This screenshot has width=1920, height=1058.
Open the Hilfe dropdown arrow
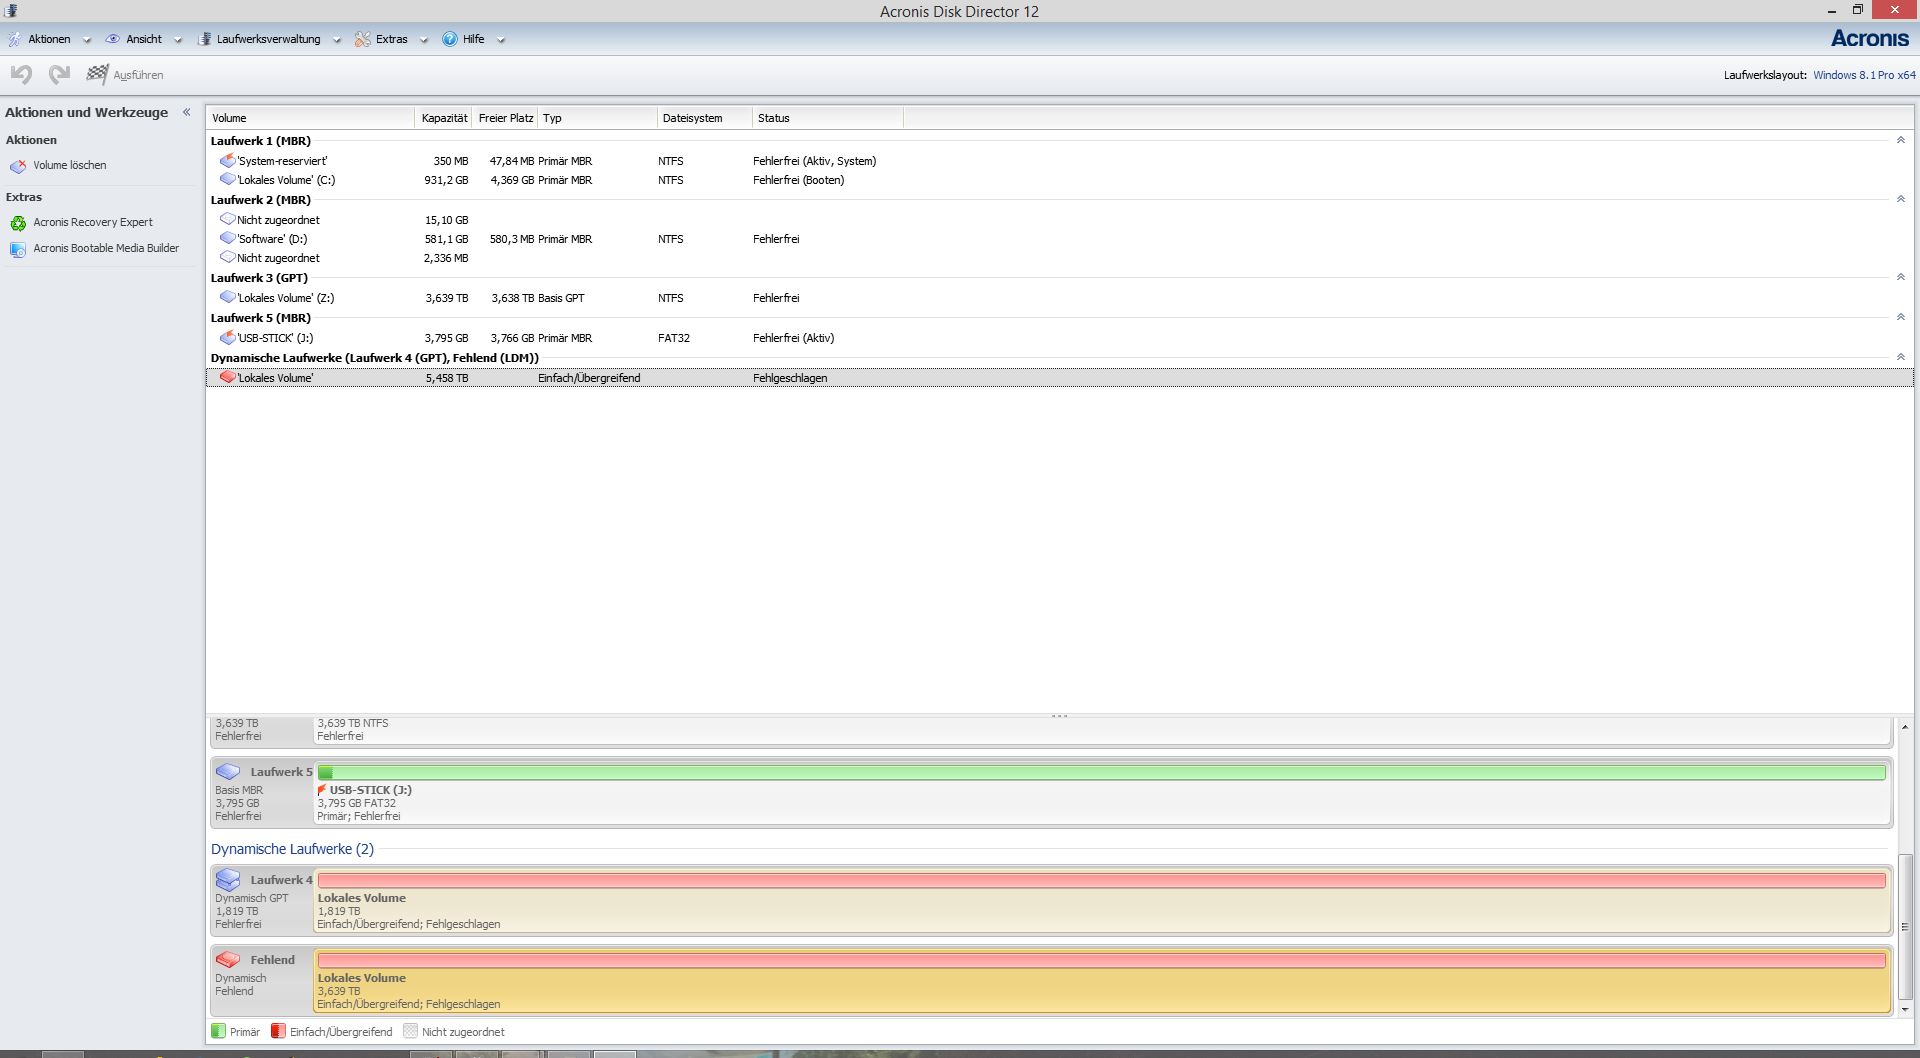click(x=501, y=40)
